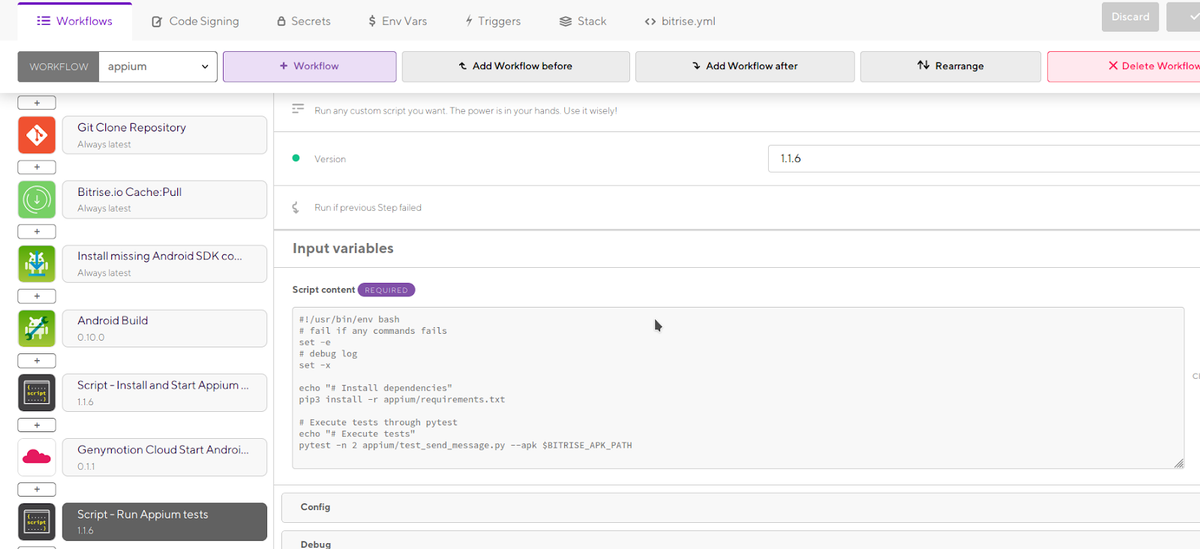Viewport: 1200px width, 549px height.
Task: Click the Secrets lock icon
Action: click(x=280, y=21)
